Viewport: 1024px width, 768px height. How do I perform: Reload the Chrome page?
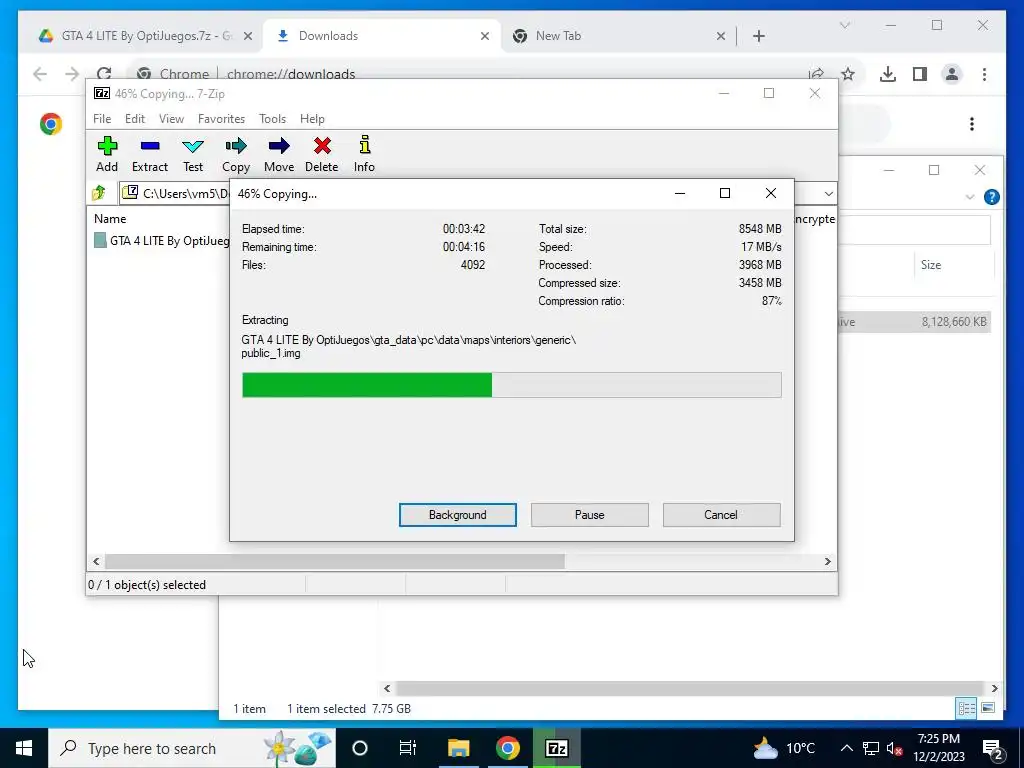[x=104, y=73]
